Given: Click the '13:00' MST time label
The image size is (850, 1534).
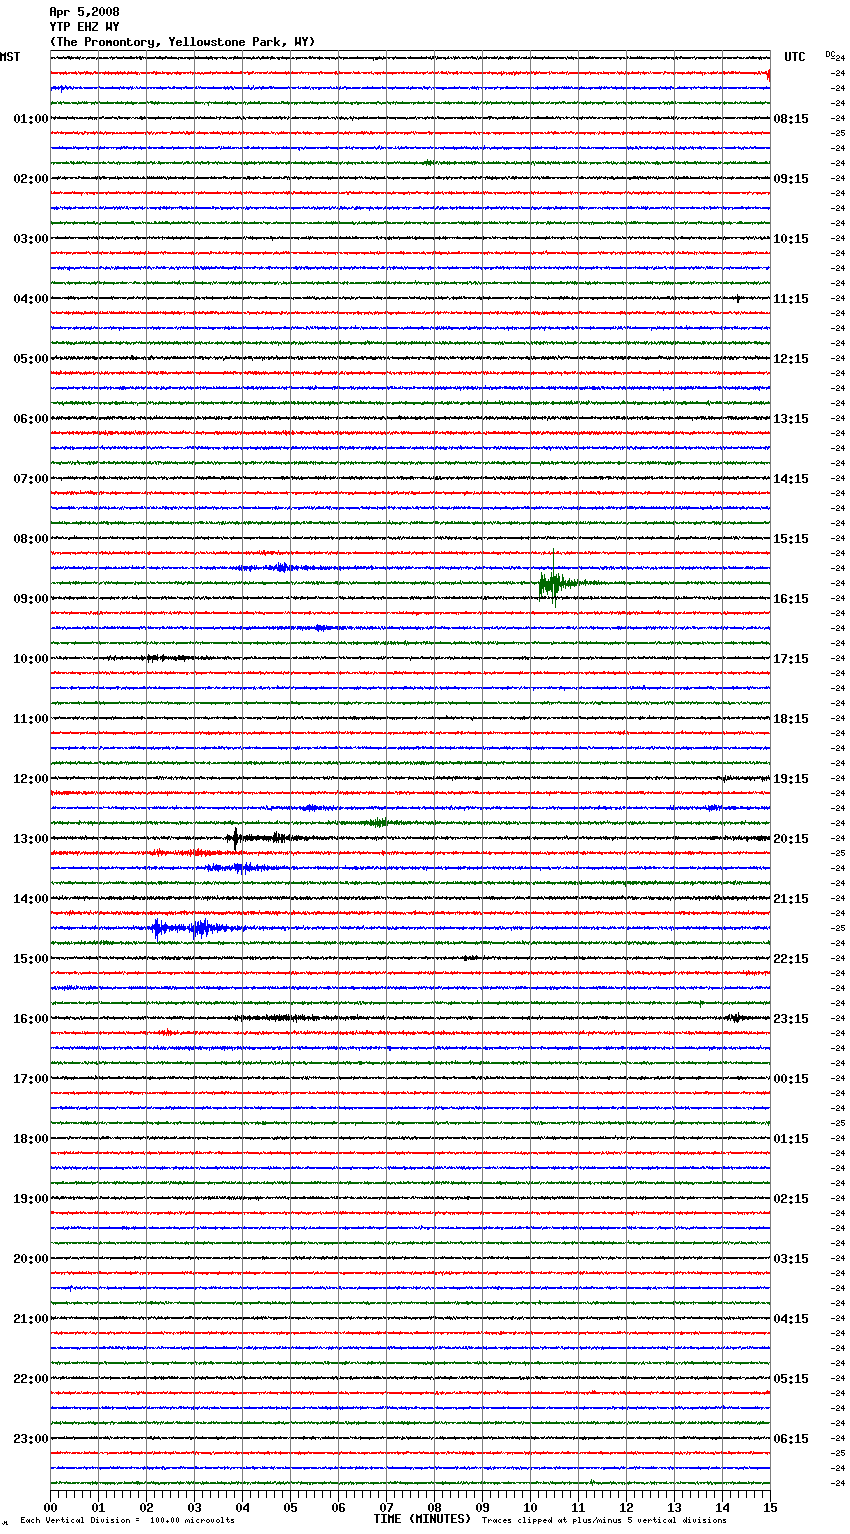Looking at the screenshot, I should coord(31,839).
